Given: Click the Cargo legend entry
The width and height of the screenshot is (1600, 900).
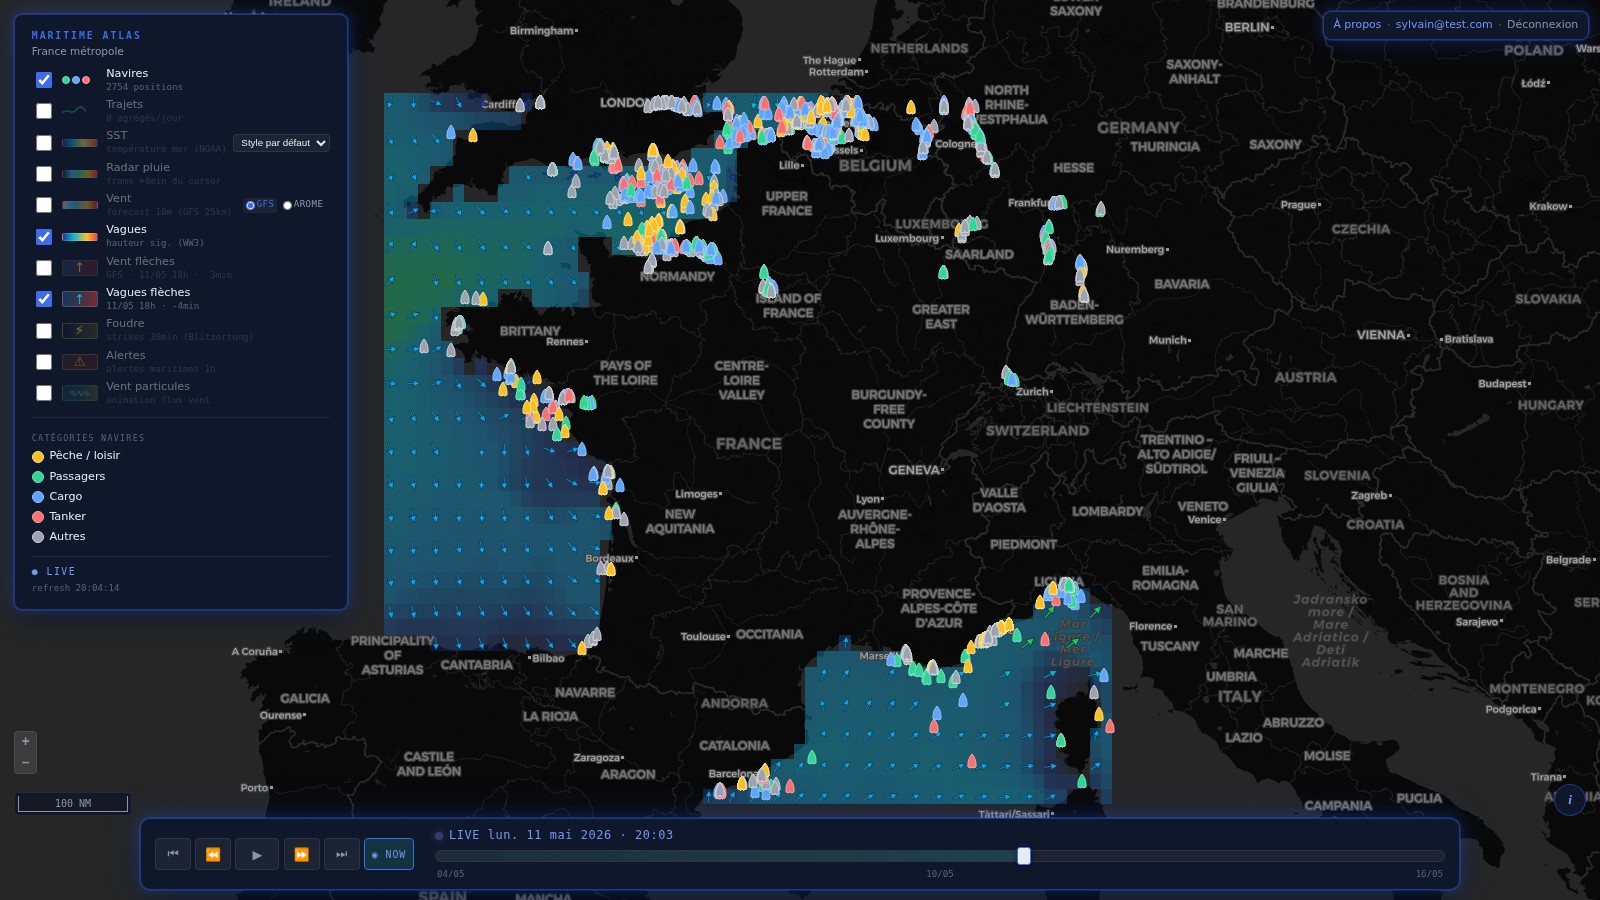Looking at the screenshot, I should pyautogui.click(x=57, y=496).
